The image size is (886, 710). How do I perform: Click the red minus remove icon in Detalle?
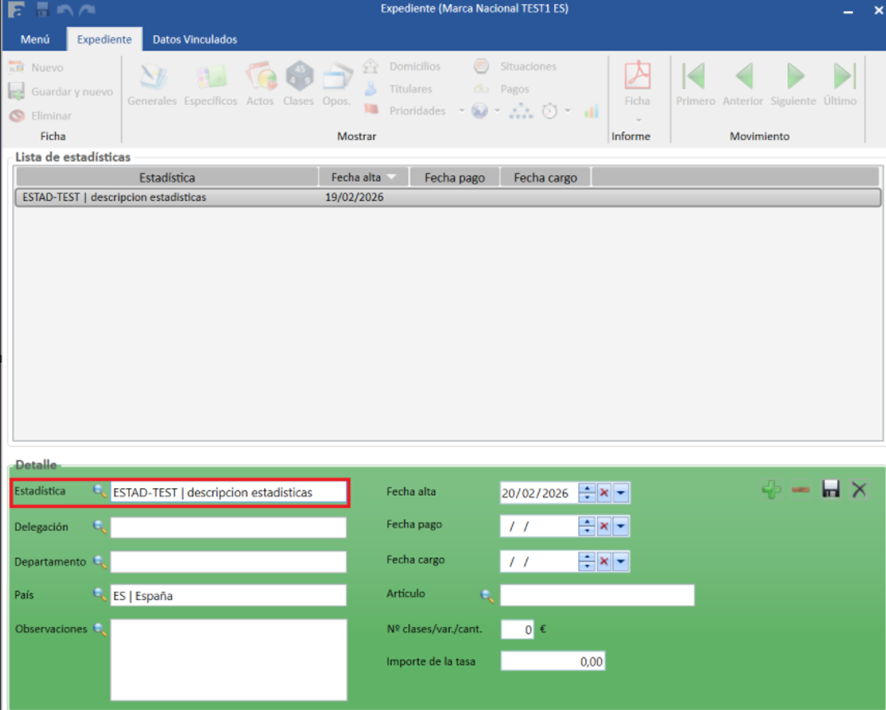point(800,490)
